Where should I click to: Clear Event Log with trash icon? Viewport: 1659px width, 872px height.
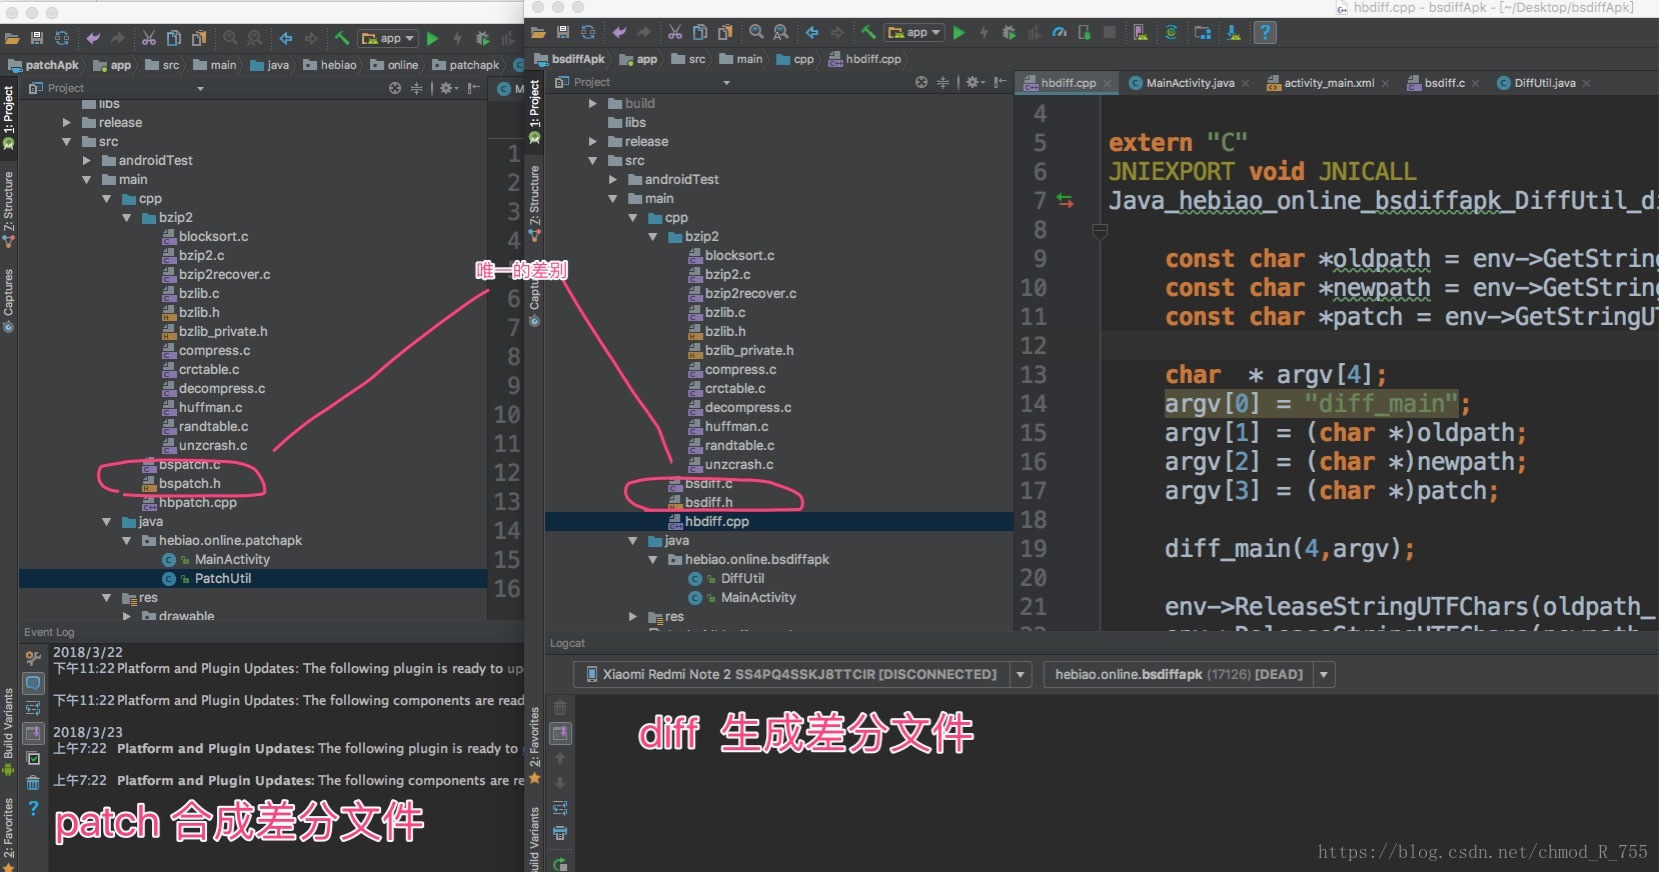click(x=33, y=783)
